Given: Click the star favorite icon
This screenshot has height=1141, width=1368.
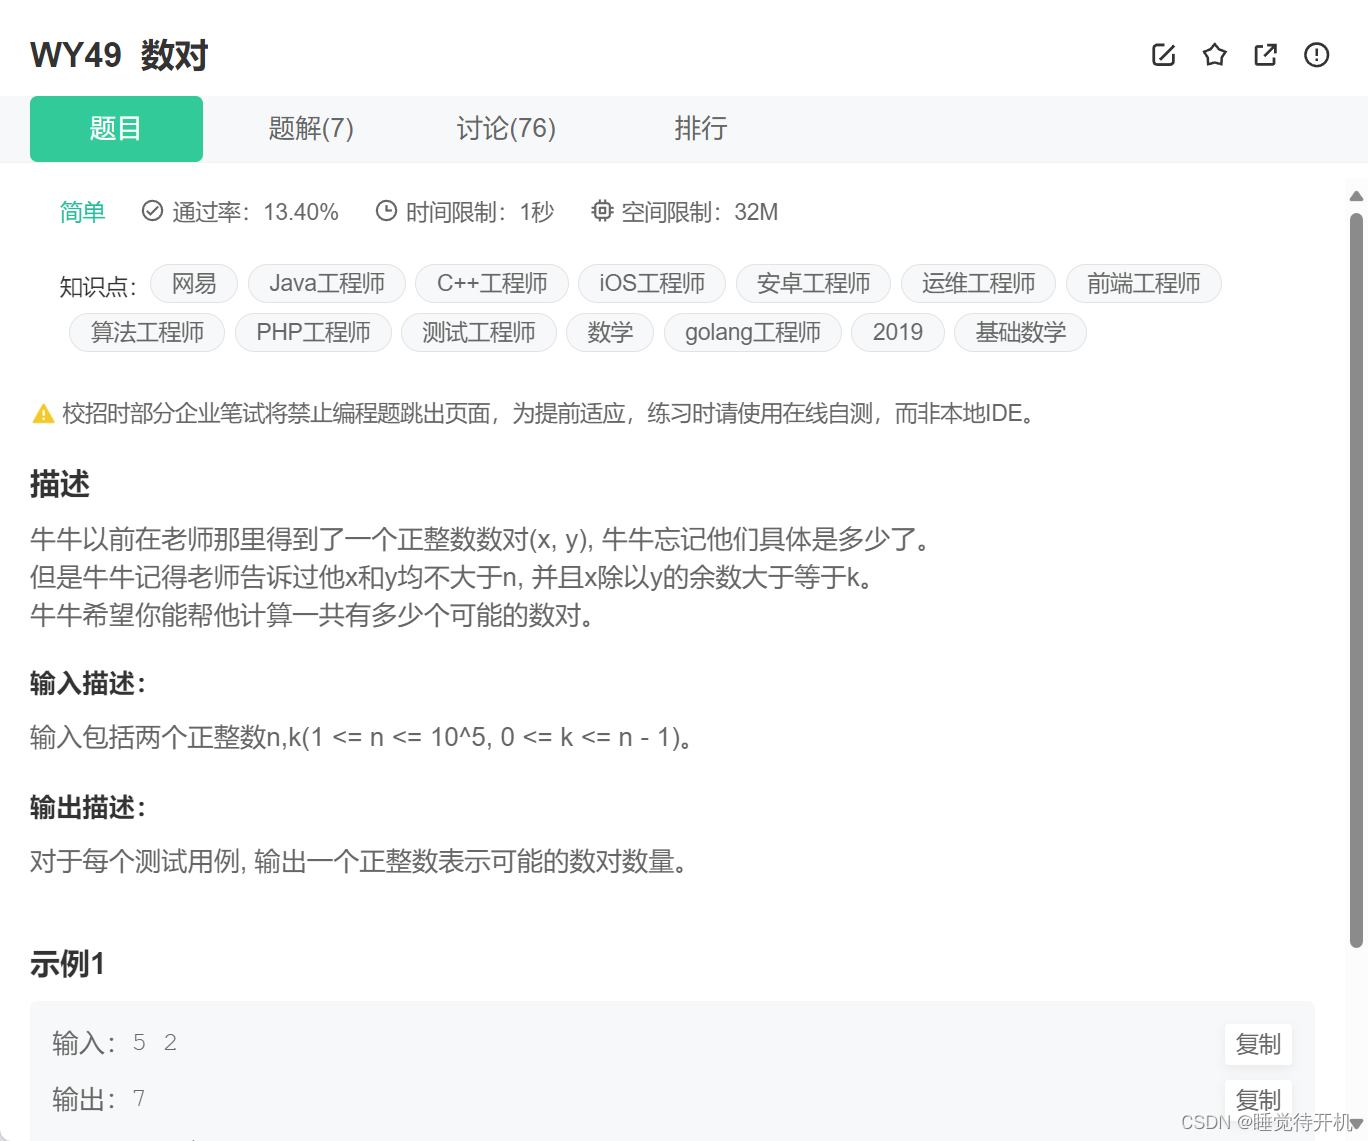Looking at the screenshot, I should tap(1214, 55).
